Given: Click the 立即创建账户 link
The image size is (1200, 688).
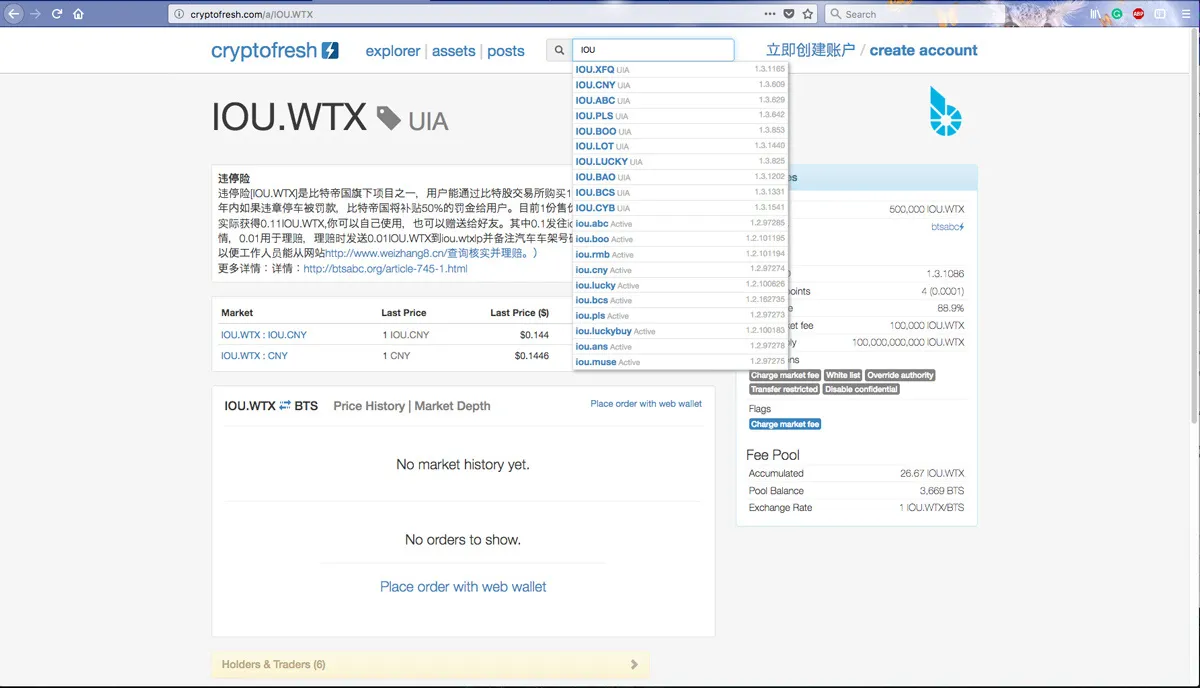Looking at the screenshot, I should click(x=811, y=50).
